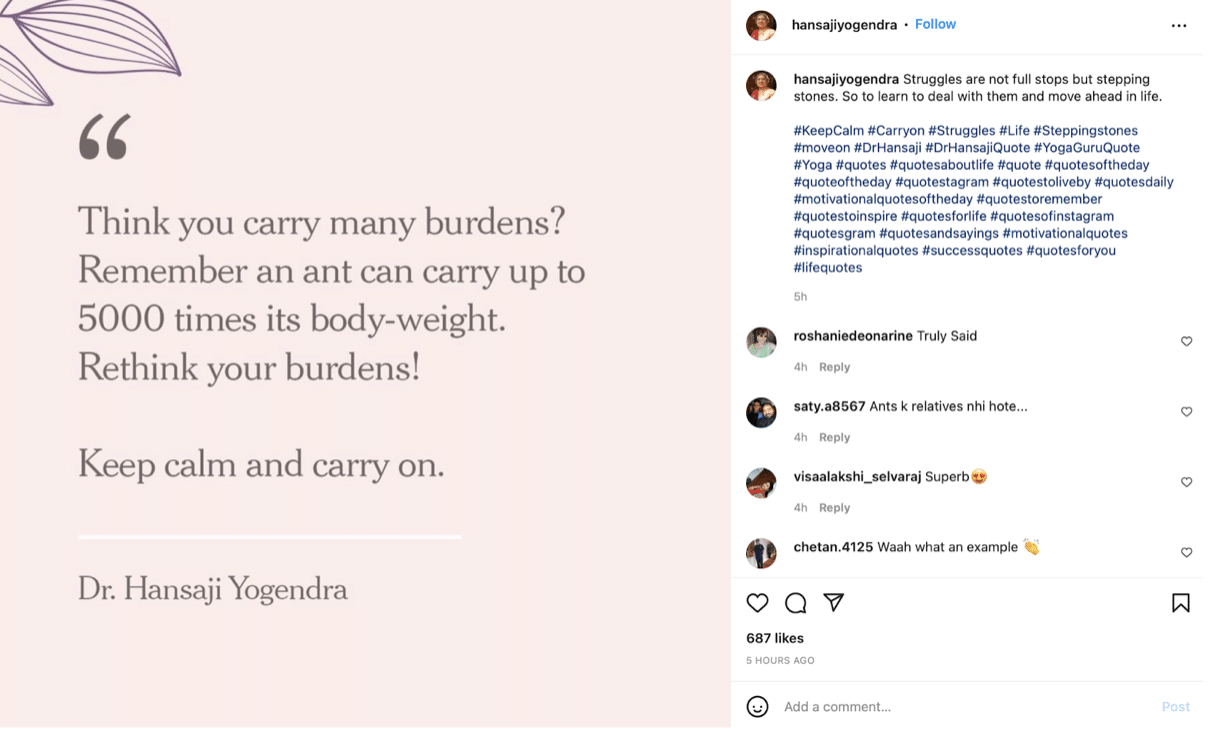
Task: Reply to saty.a8567's comment
Action: tap(834, 437)
